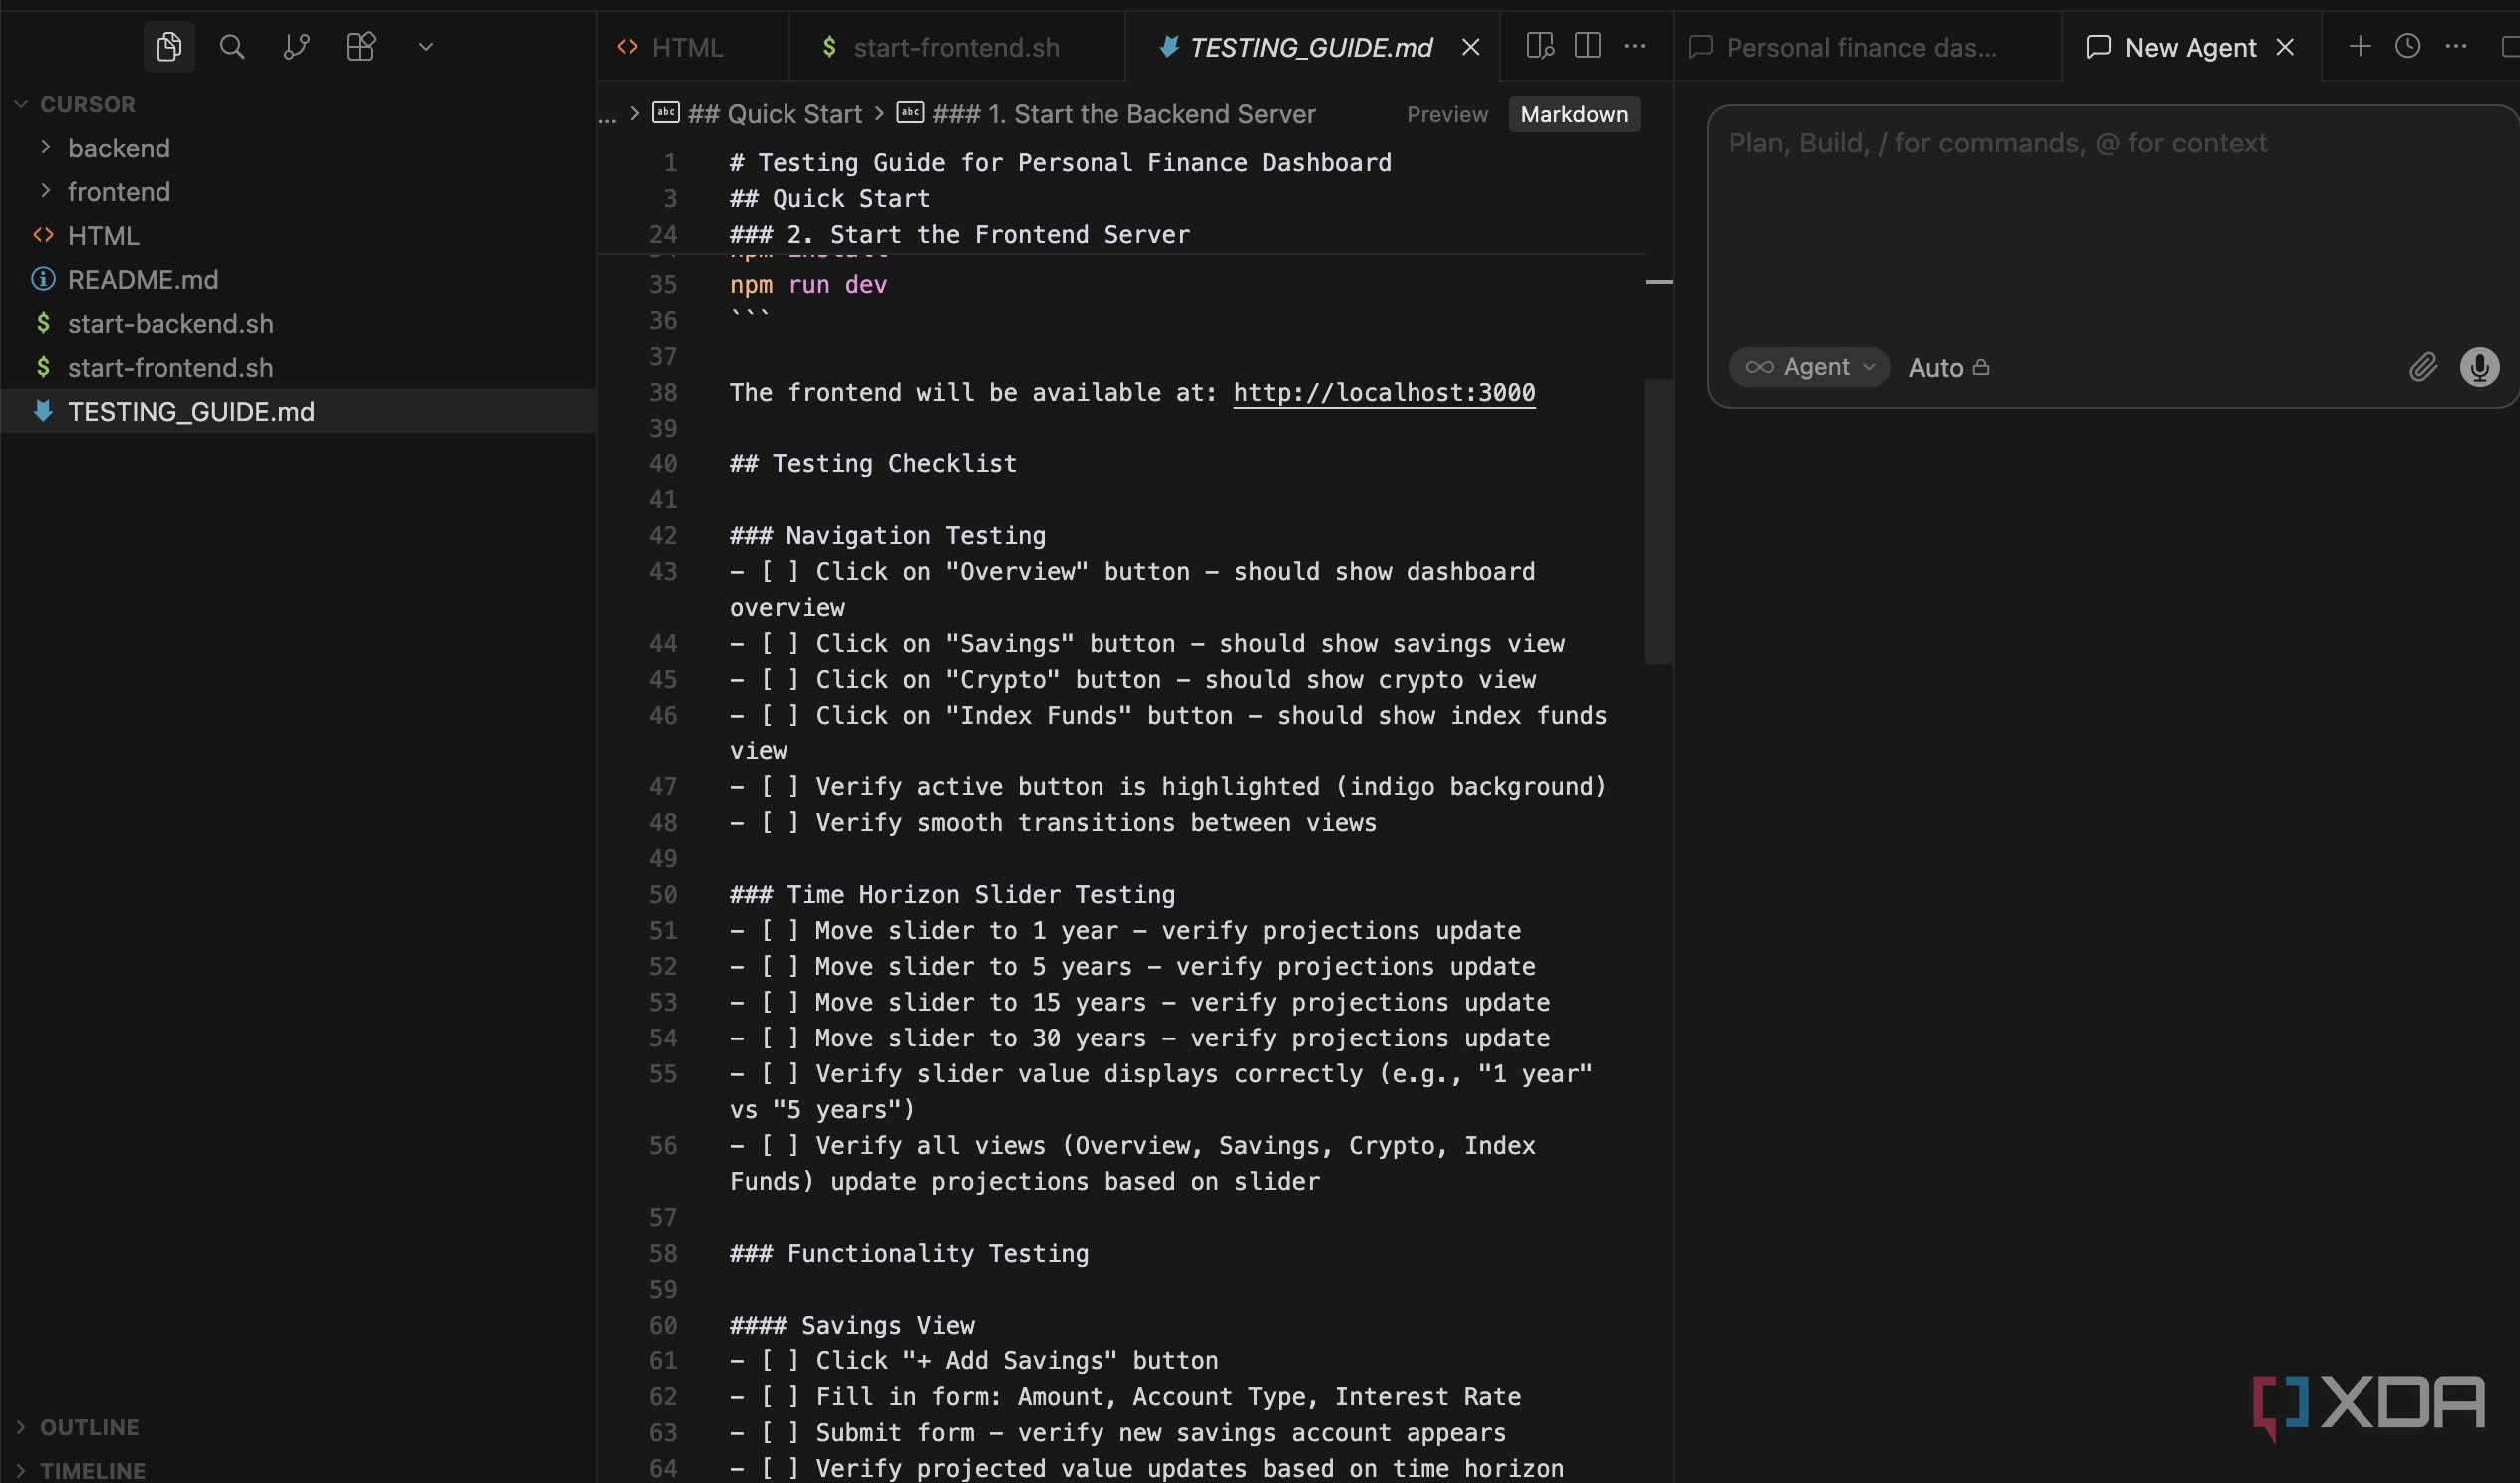Open the Explorer files view icon
The height and width of the screenshot is (1483, 2520).
[x=169, y=46]
